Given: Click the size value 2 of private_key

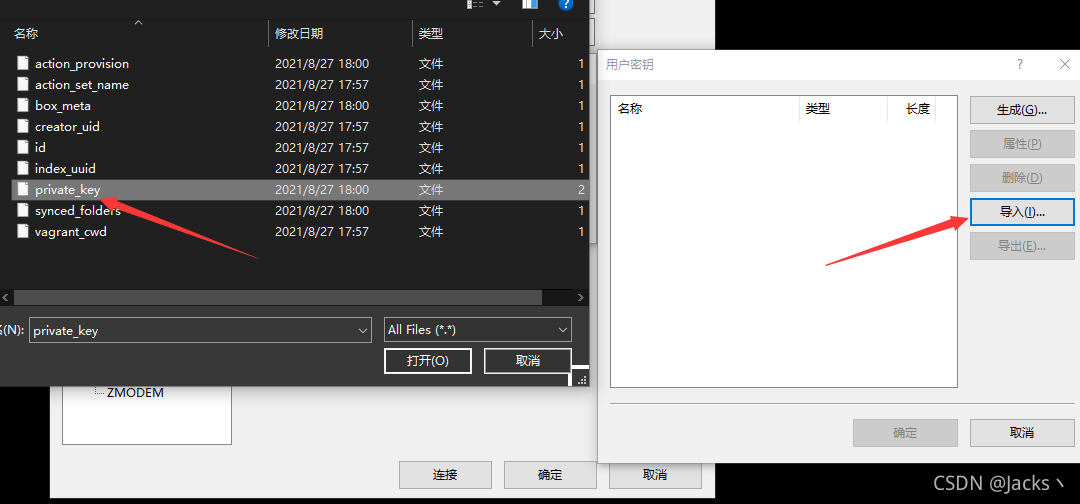Looking at the screenshot, I should click(581, 189).
